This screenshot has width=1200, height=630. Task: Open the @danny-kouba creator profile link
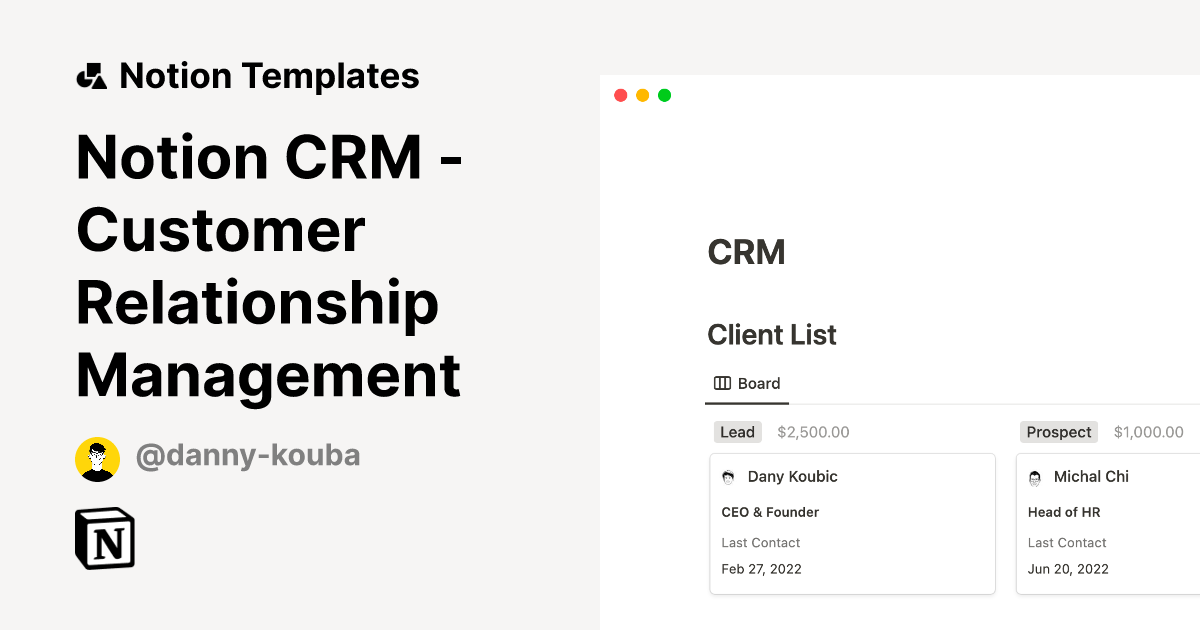tap(248, 456)
